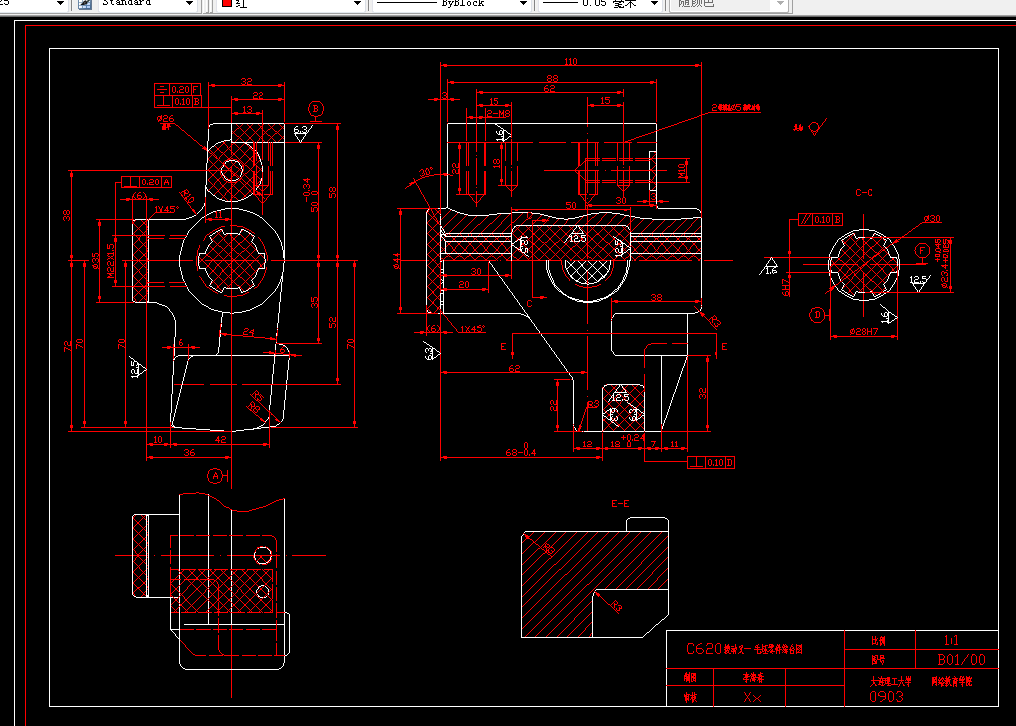Select datum marker B circle

click(x=316, y=109)
